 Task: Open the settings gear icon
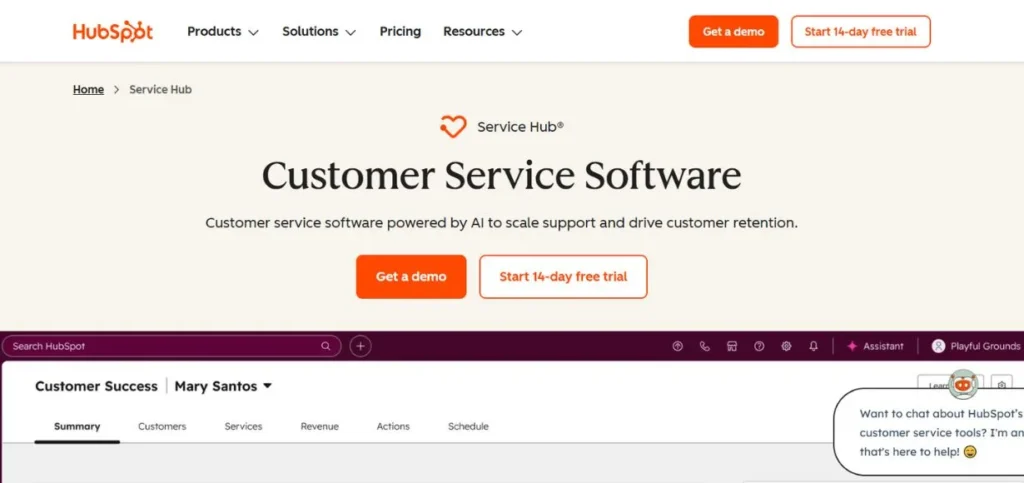[x=786, y=347]
